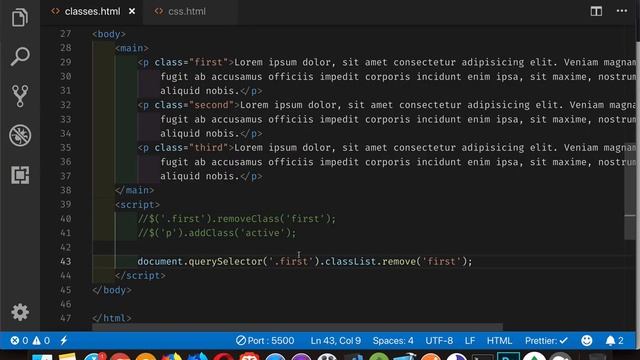Viewport: 640px width, 360px height.
Task: Click the class="second" attribute on line 32
Action: pyautogui.click(x=194, y=105)
